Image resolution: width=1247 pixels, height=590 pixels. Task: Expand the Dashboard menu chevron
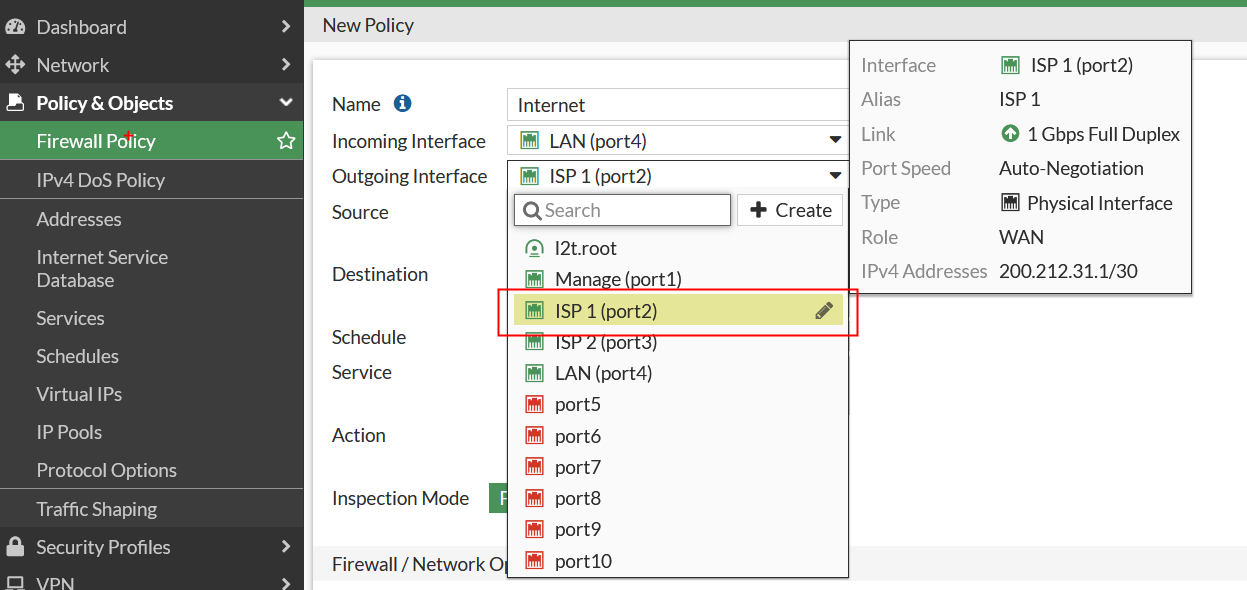click(286, 27)
